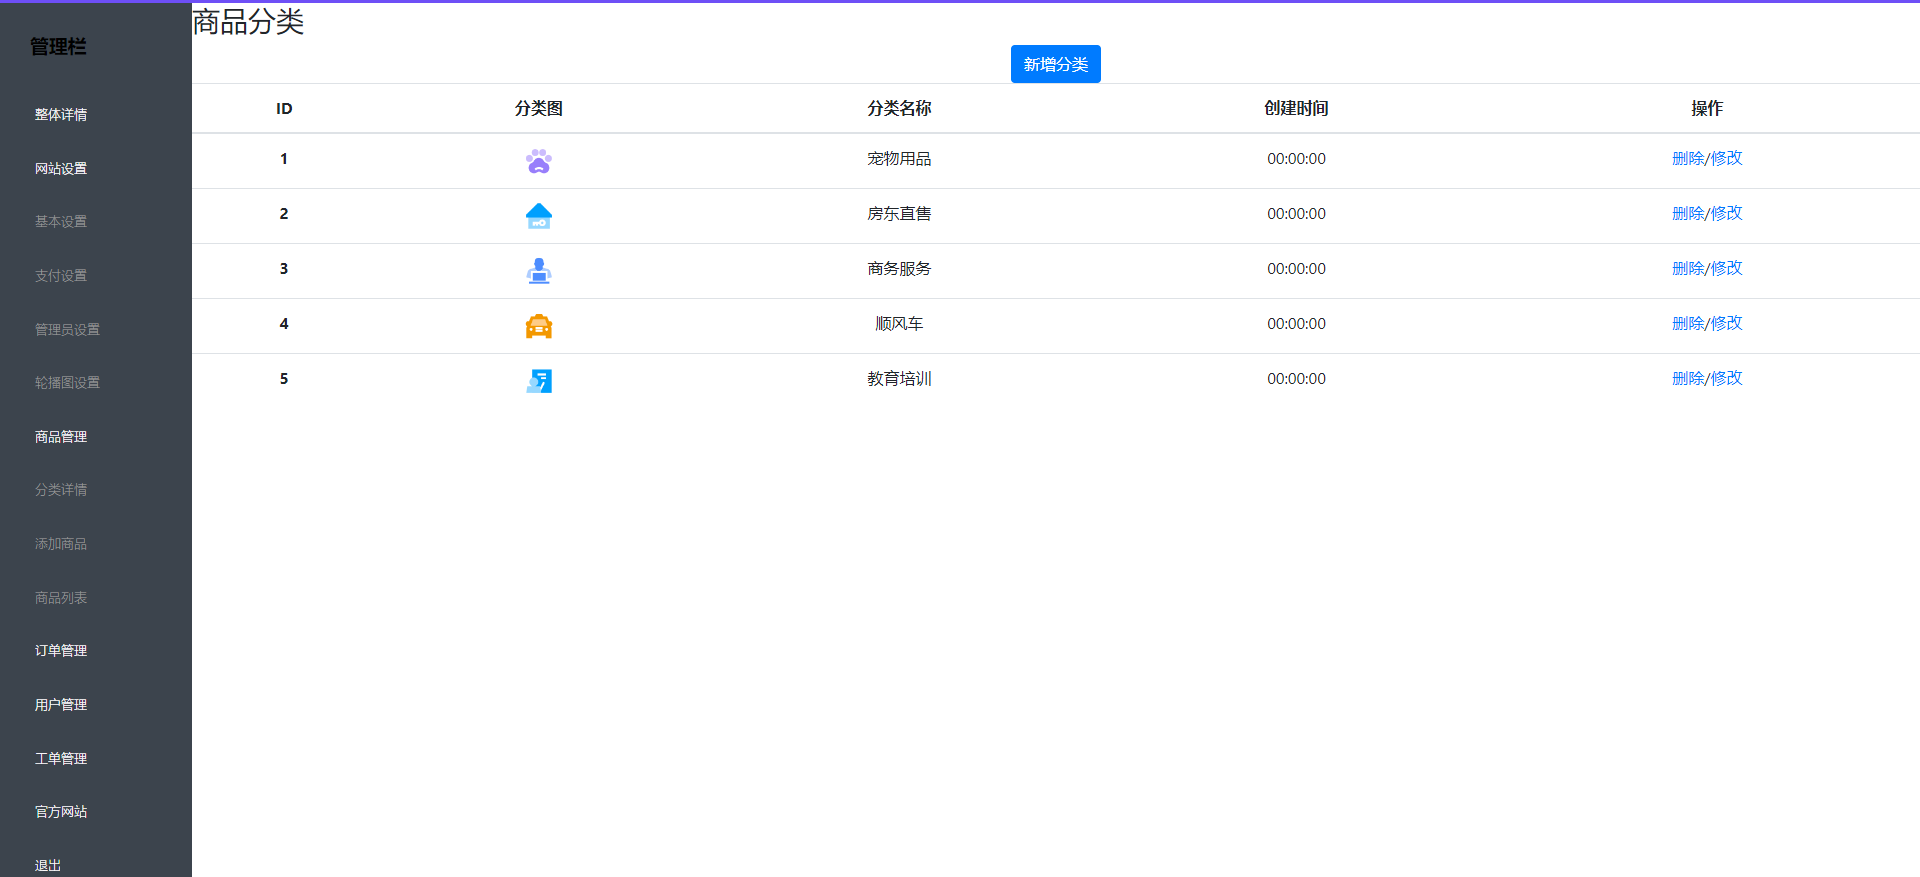
Task: Click the education icon for 教育培训
Action: pos(538,381)
